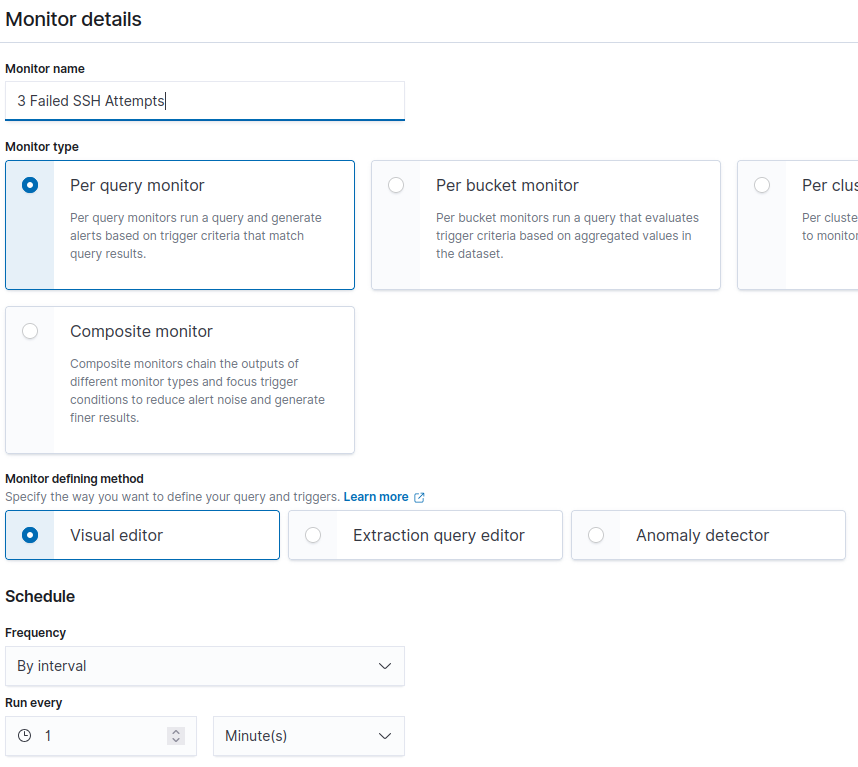Image resolution: width=858 pixels, height=767 pixels.
Task: Choose the Anomaly detector radio button
Action: point(596,535)
